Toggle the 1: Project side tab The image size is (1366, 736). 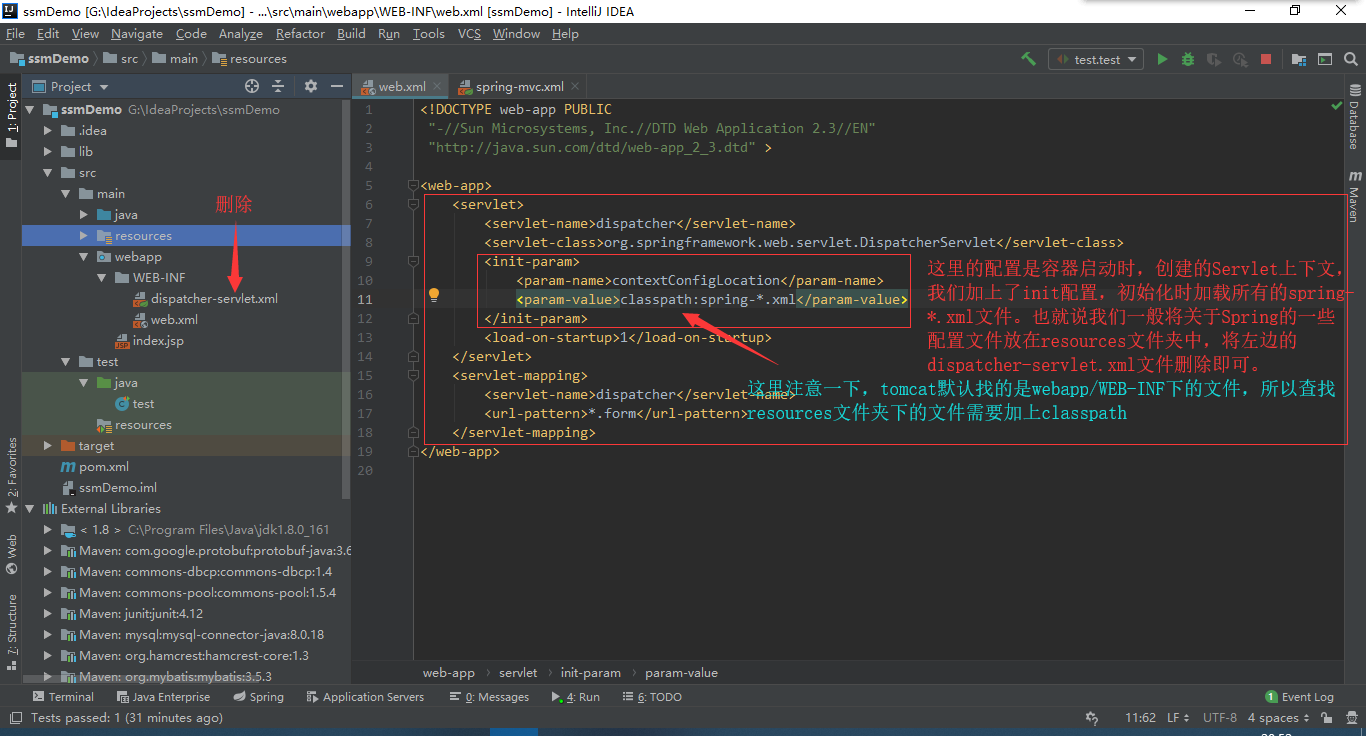tap(12, 114)
